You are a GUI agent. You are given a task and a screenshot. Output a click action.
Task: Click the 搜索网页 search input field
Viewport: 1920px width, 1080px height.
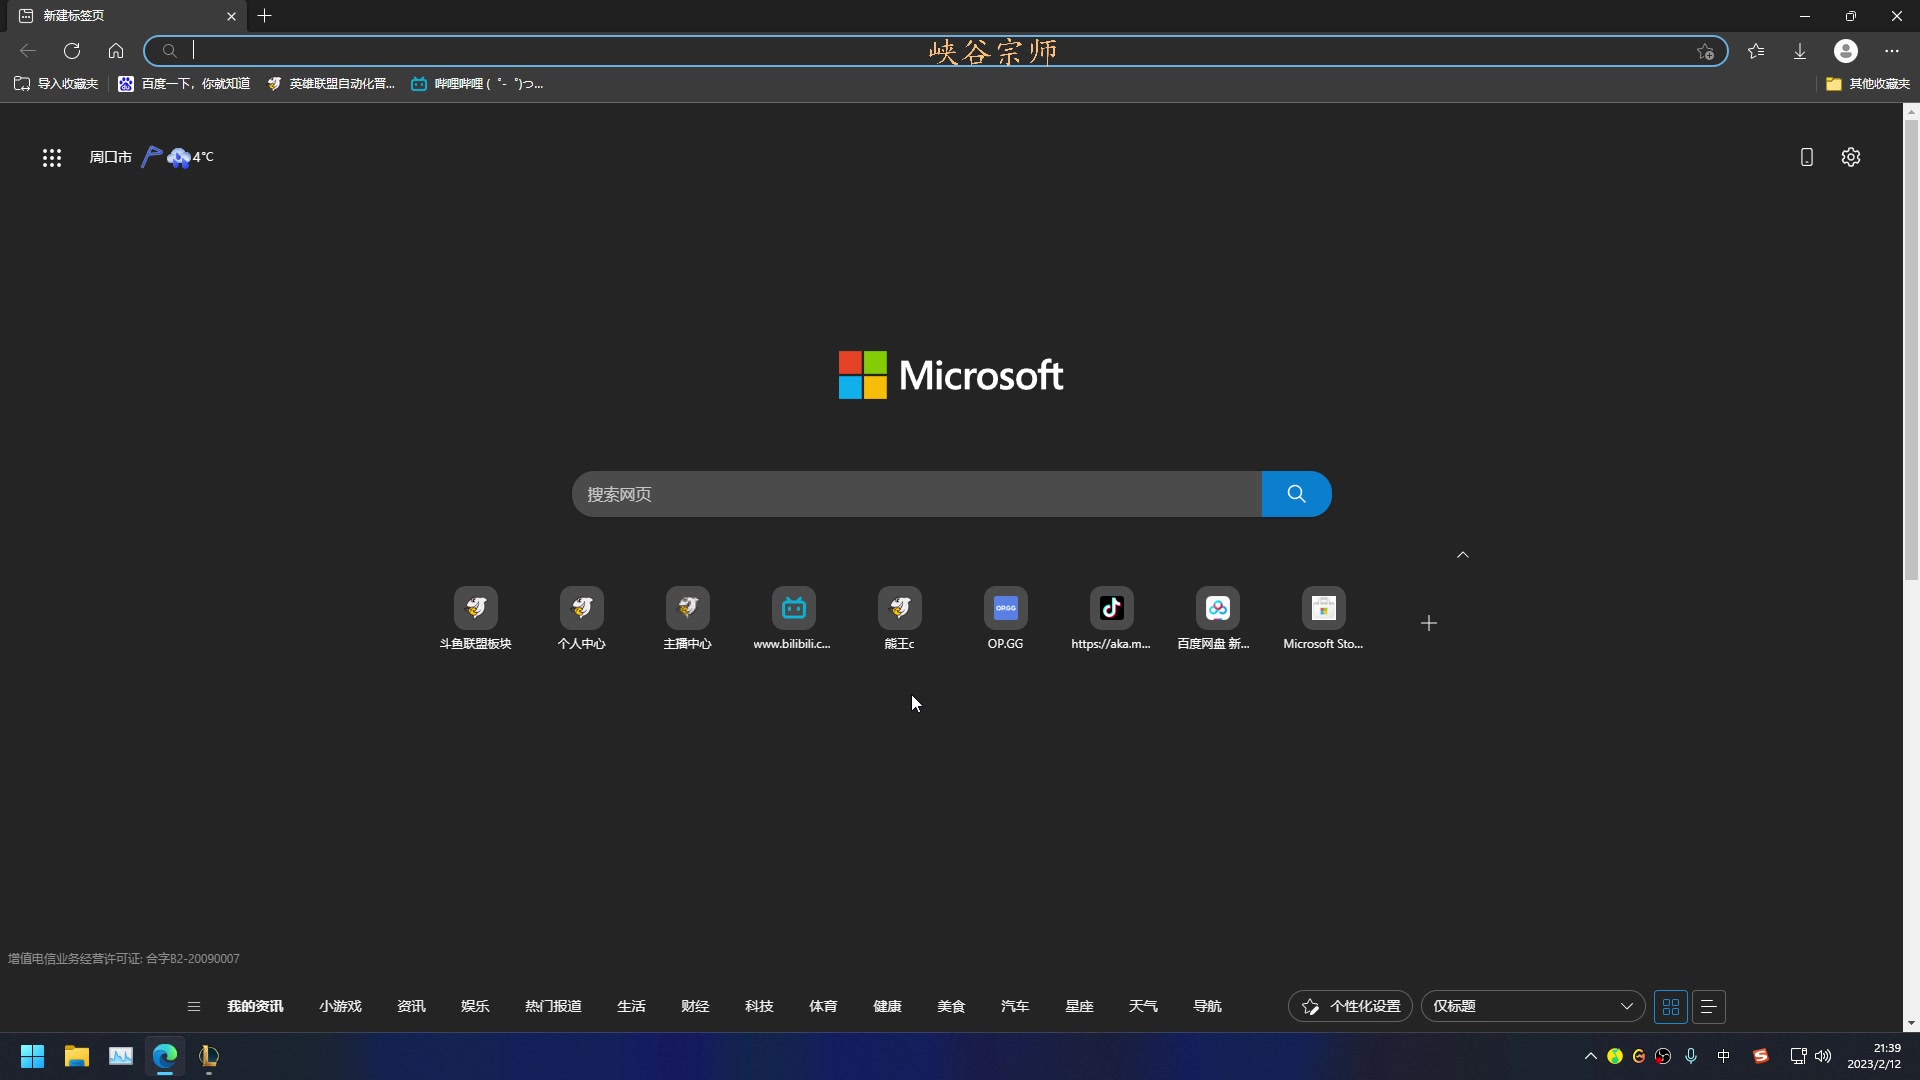(x=915, y=494)
